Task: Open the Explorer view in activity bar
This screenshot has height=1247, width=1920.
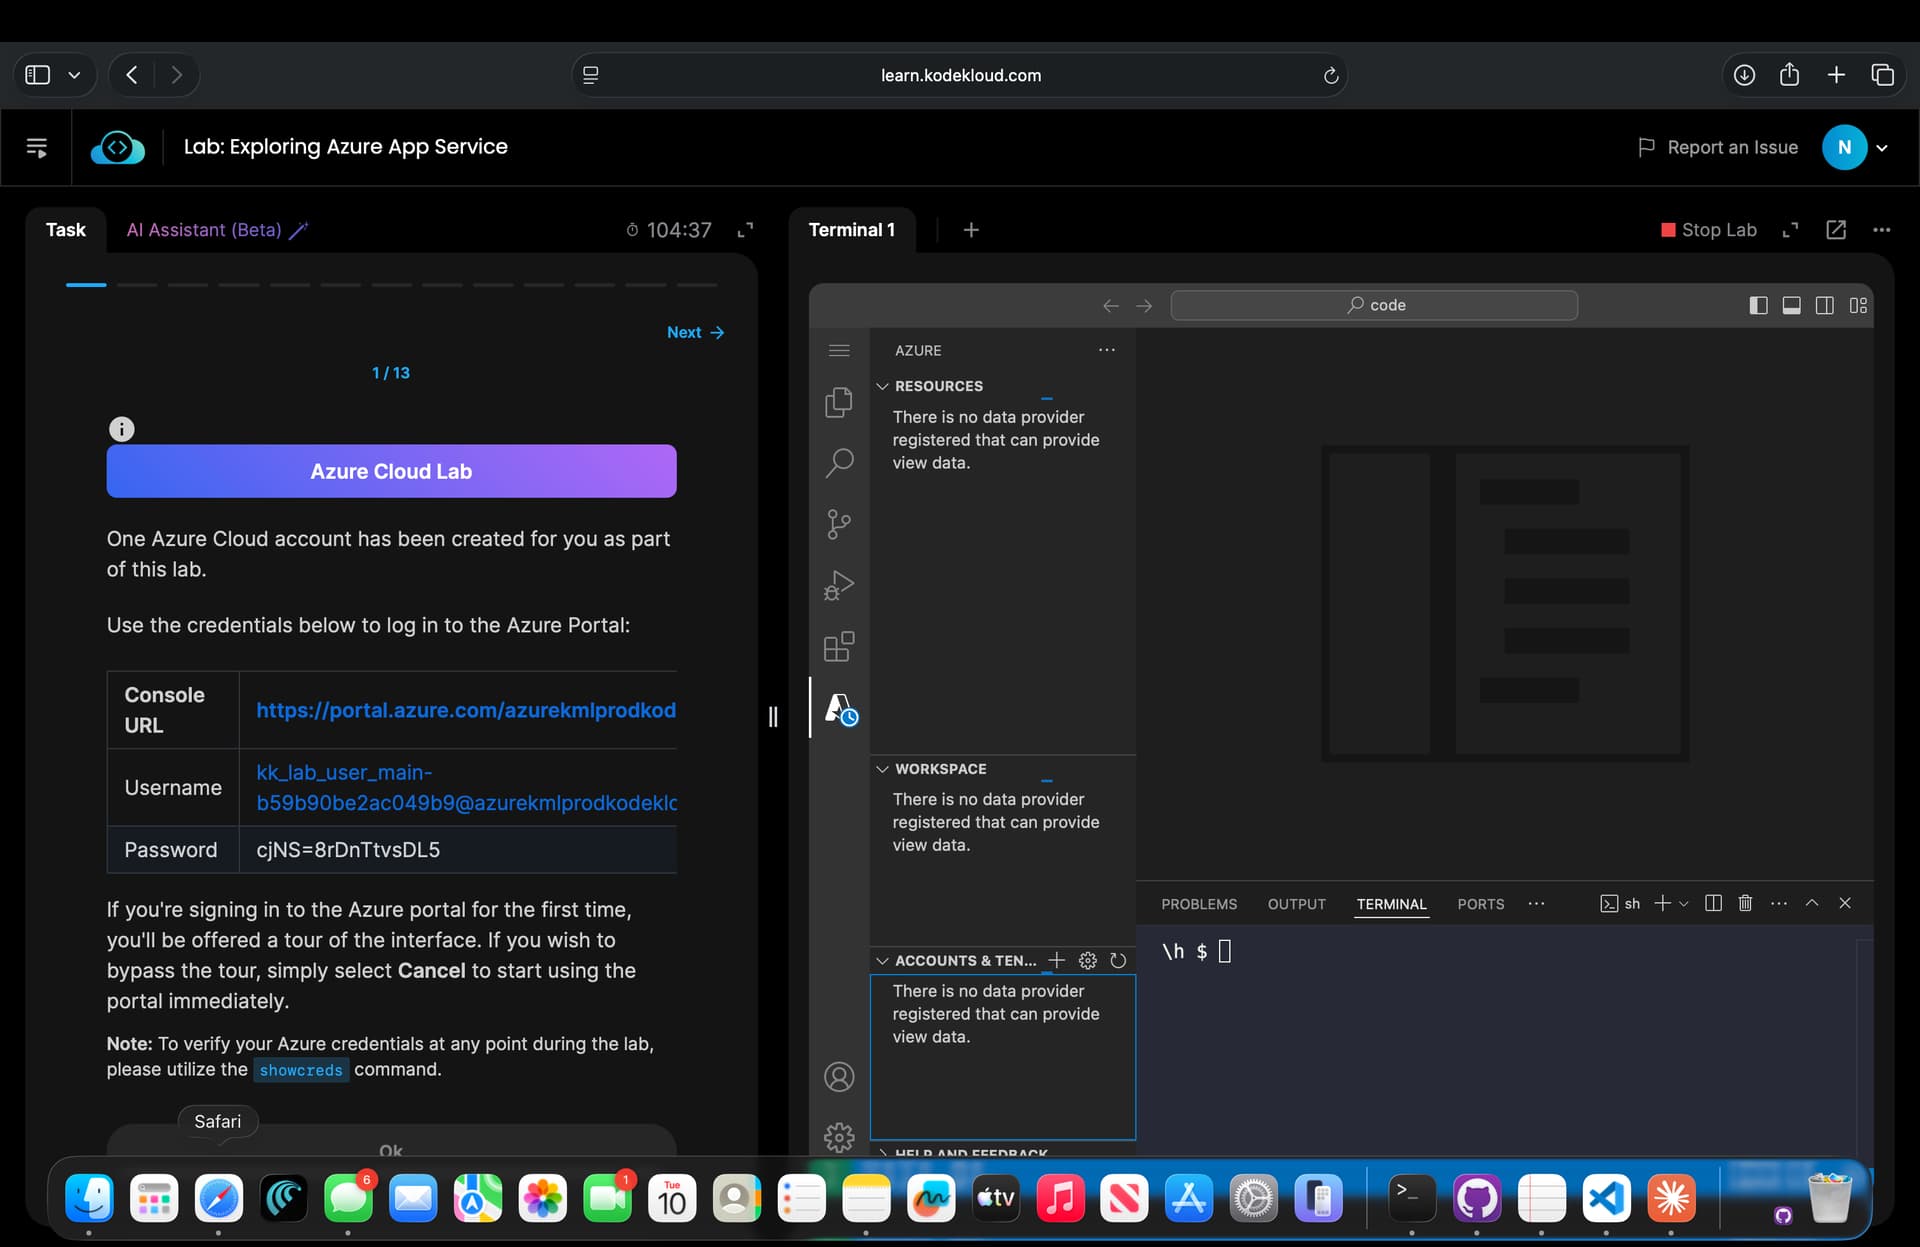Action: pyautogui.click(x=838, y=402)
